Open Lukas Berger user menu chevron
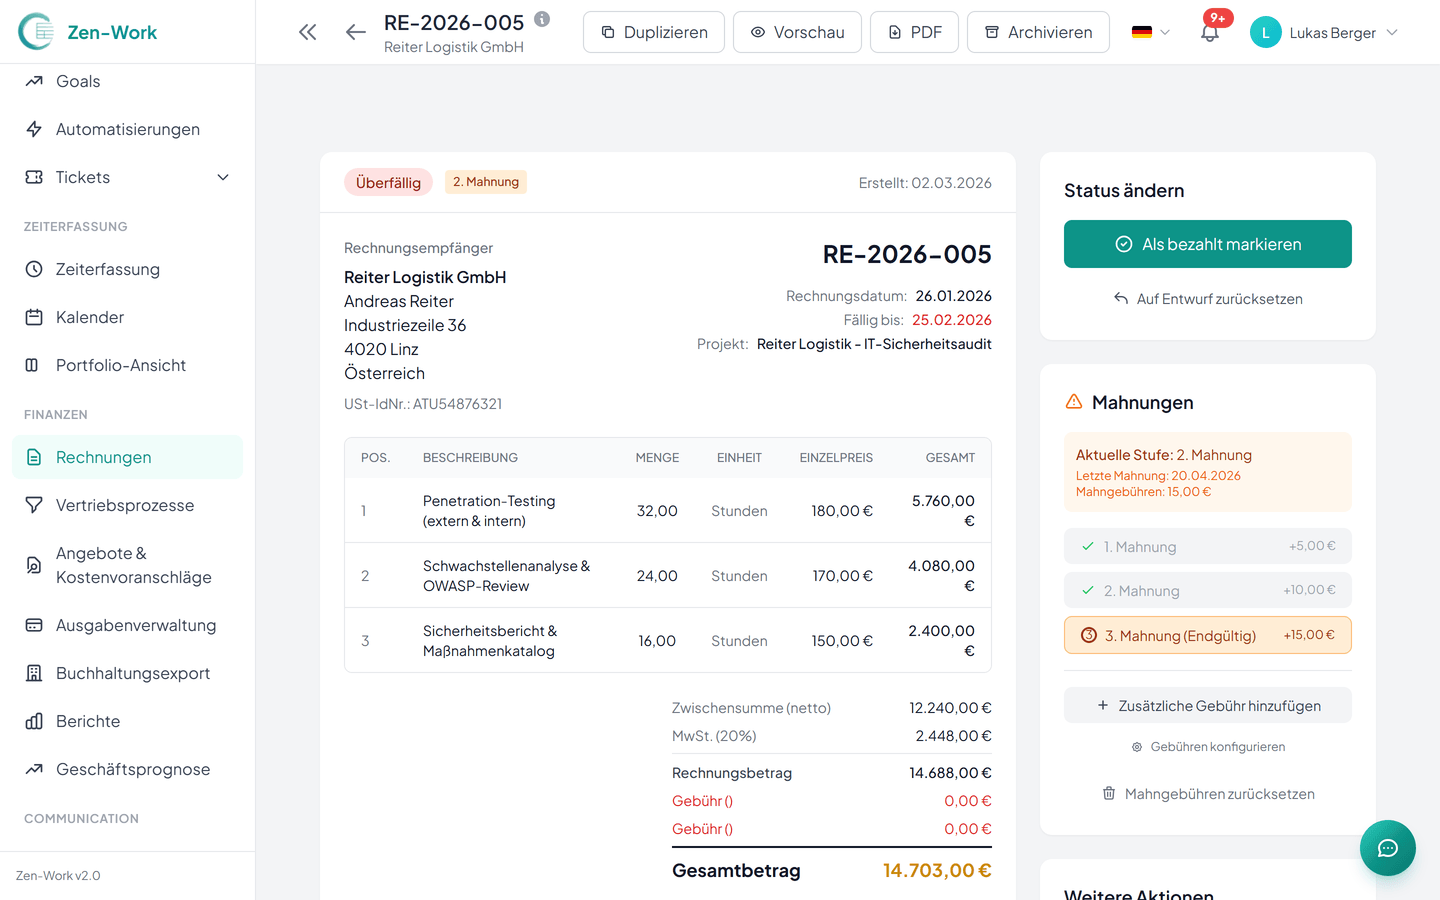Screen dimensions: 1440x900 tap(1392, 32)
